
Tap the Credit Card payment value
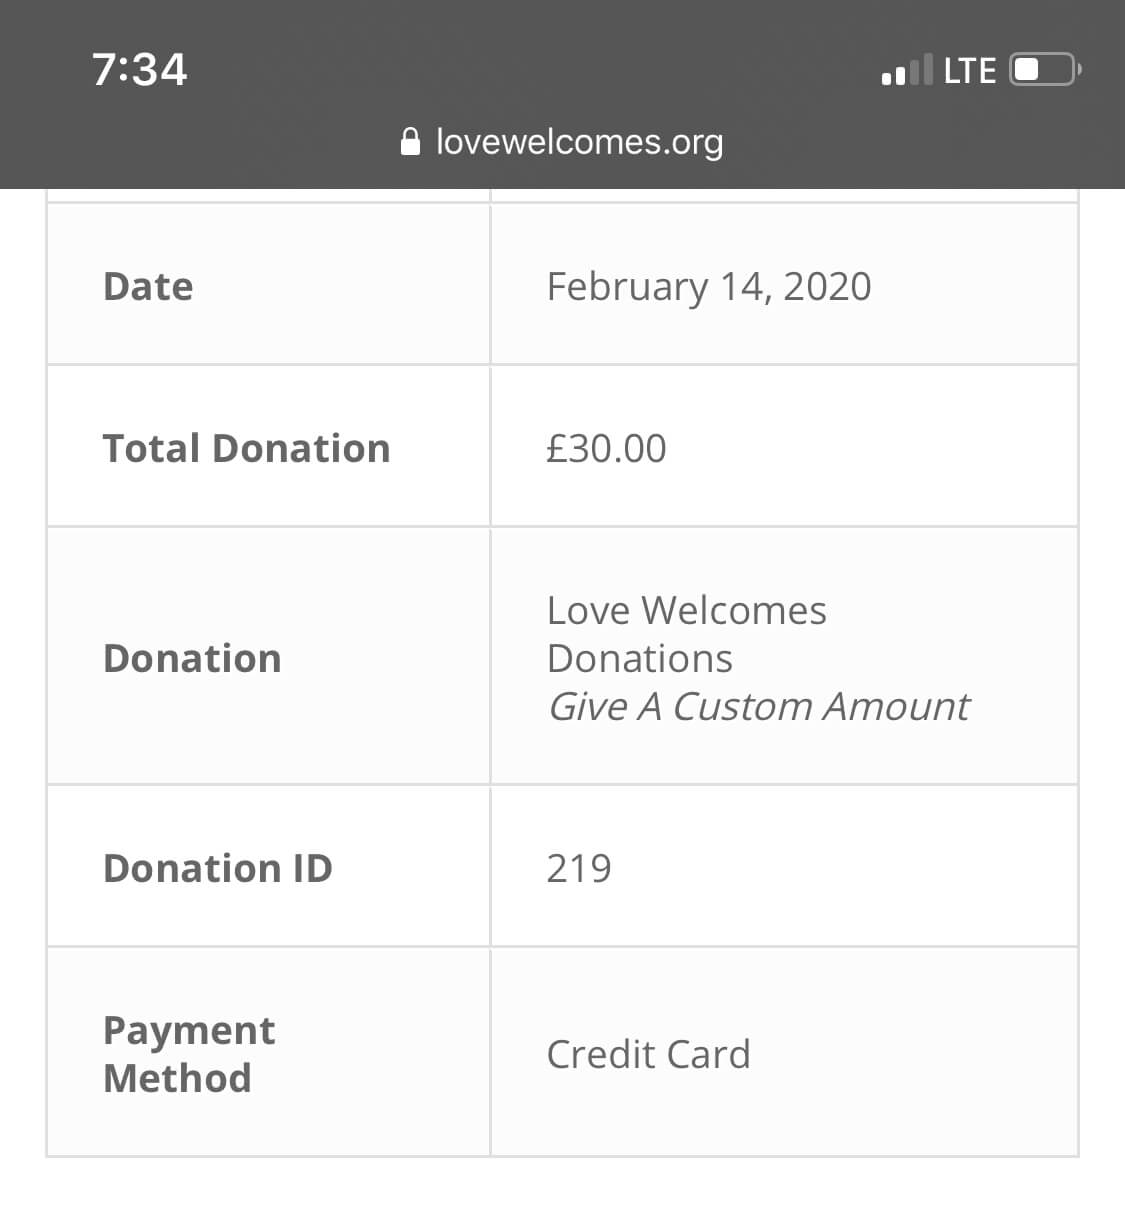(648, 1054)
